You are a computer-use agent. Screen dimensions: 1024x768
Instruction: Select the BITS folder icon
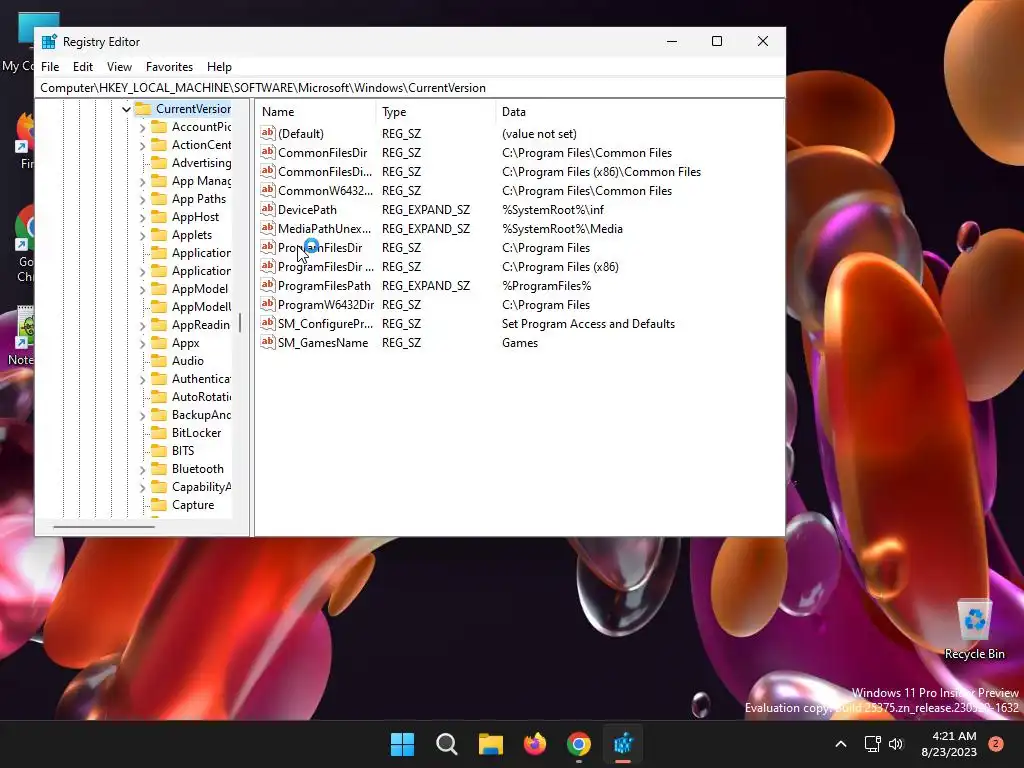click(x=159, y=451)
